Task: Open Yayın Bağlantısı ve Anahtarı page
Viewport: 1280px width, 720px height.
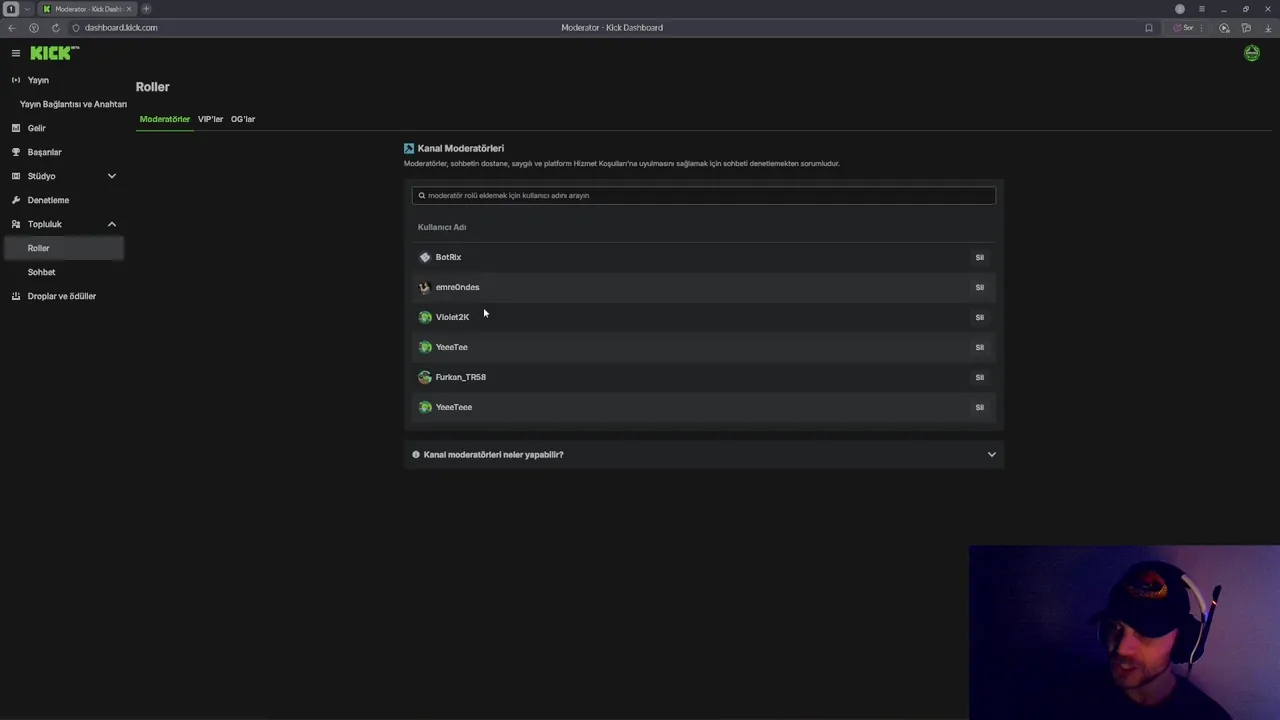Action: tap(73, 104)
